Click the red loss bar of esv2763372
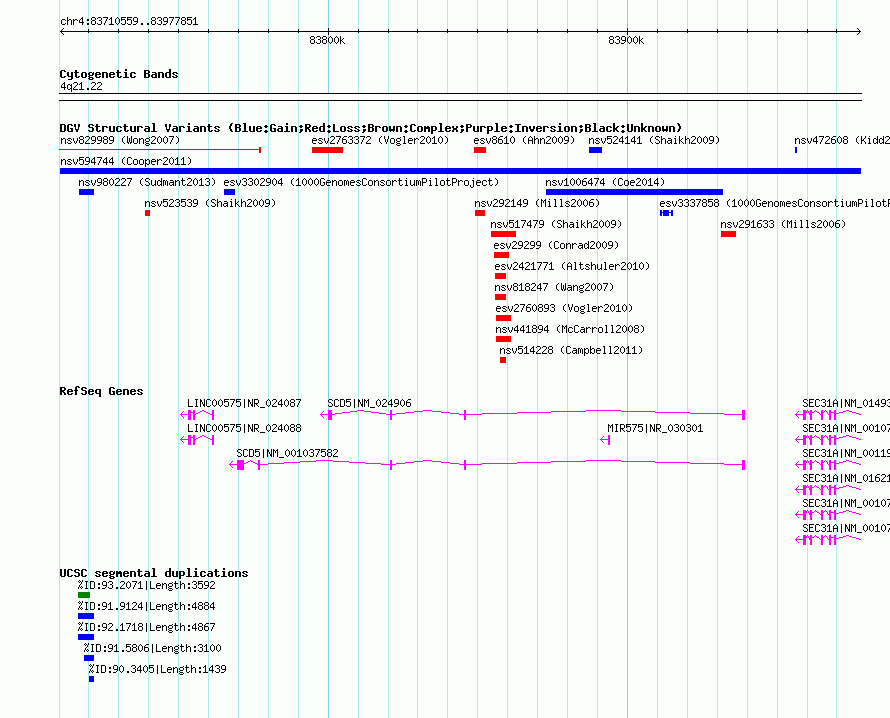 [x=328, y=150]
